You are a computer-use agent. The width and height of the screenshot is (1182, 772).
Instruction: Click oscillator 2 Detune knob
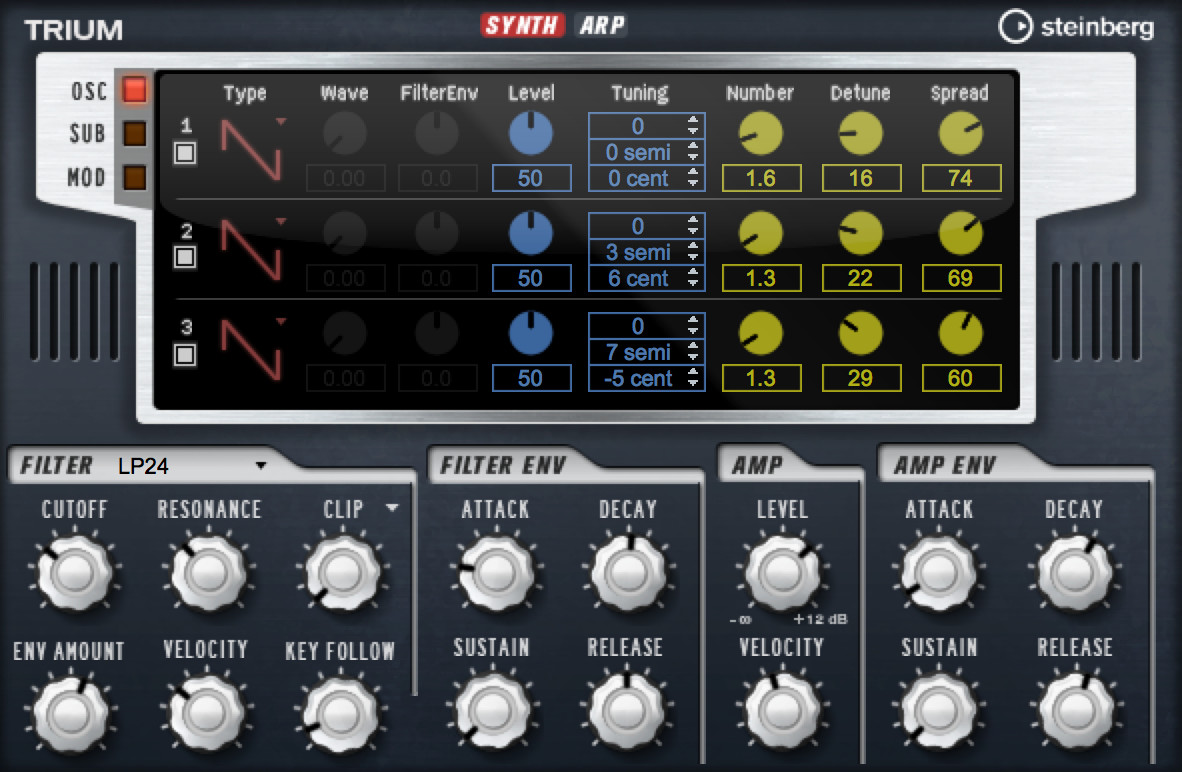point(861,233)
